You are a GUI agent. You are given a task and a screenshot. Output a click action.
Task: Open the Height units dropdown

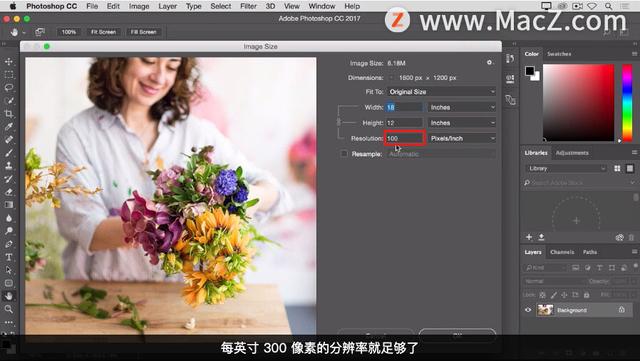point(462,123)
